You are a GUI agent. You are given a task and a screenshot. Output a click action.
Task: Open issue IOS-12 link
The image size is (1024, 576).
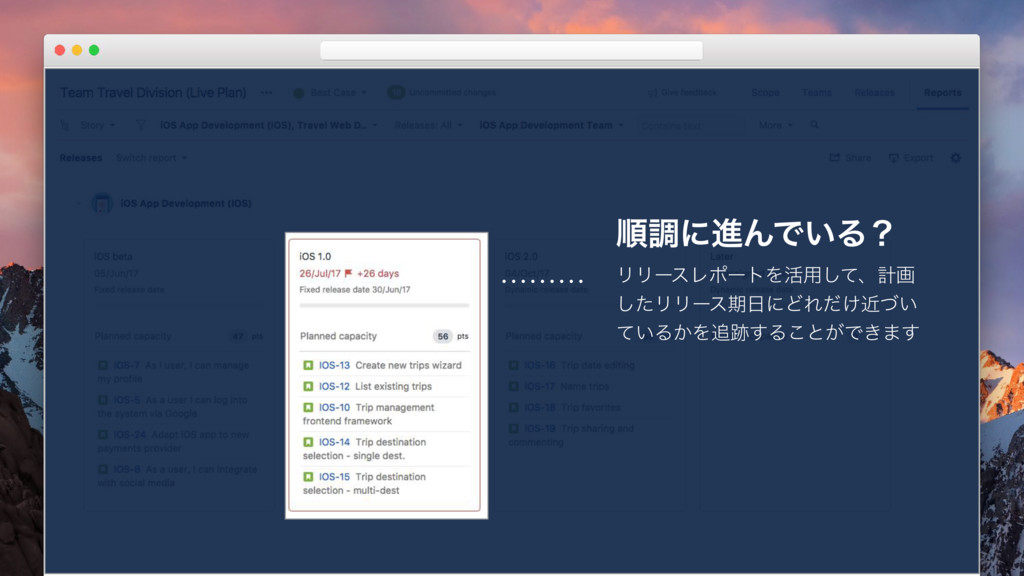tap(334, 386)
